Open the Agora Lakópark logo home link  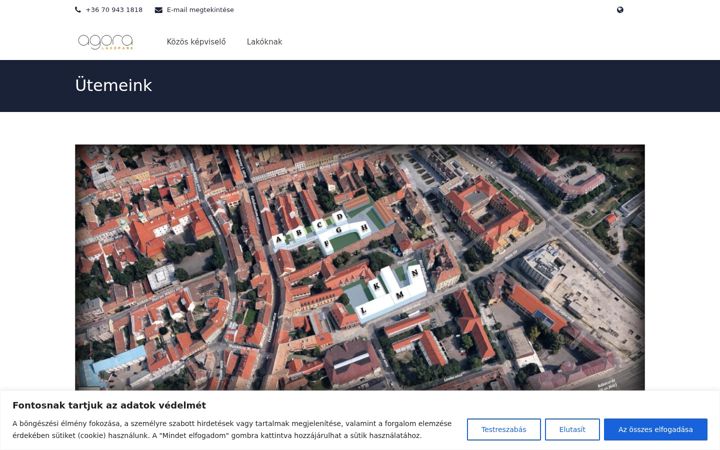pos(105,42)
